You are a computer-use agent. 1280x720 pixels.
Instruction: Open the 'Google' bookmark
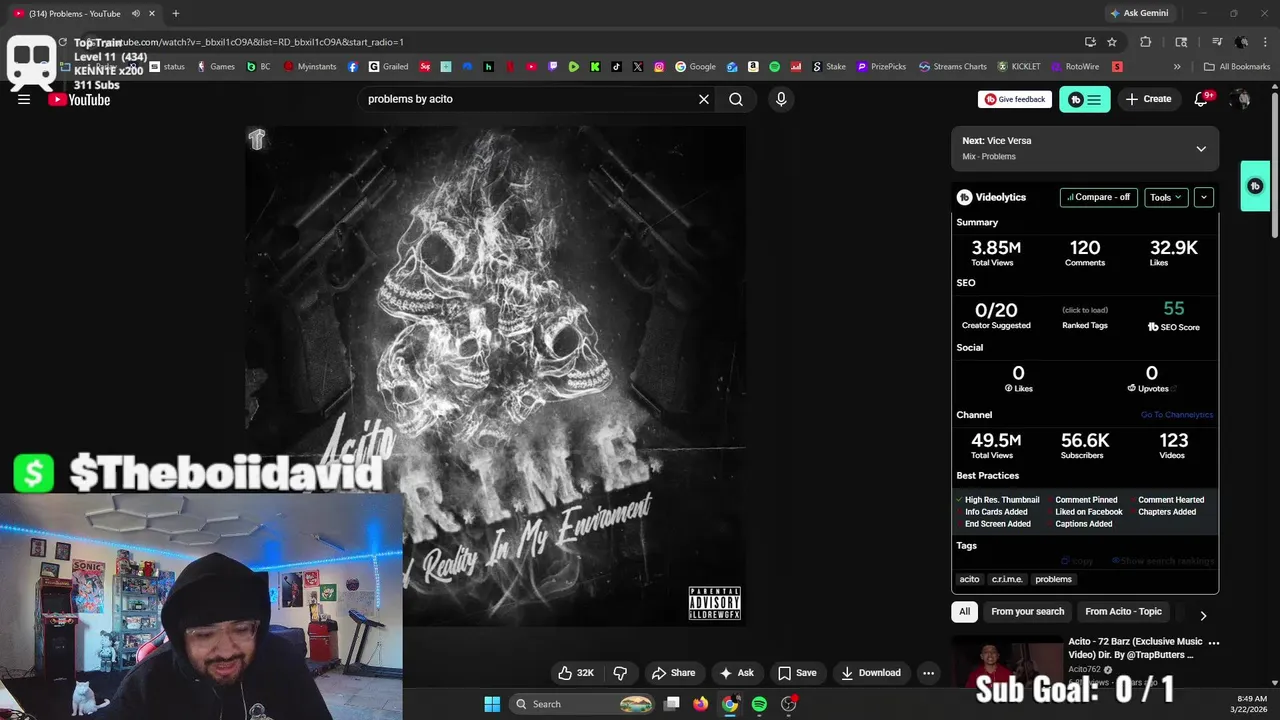pos(696,67)
